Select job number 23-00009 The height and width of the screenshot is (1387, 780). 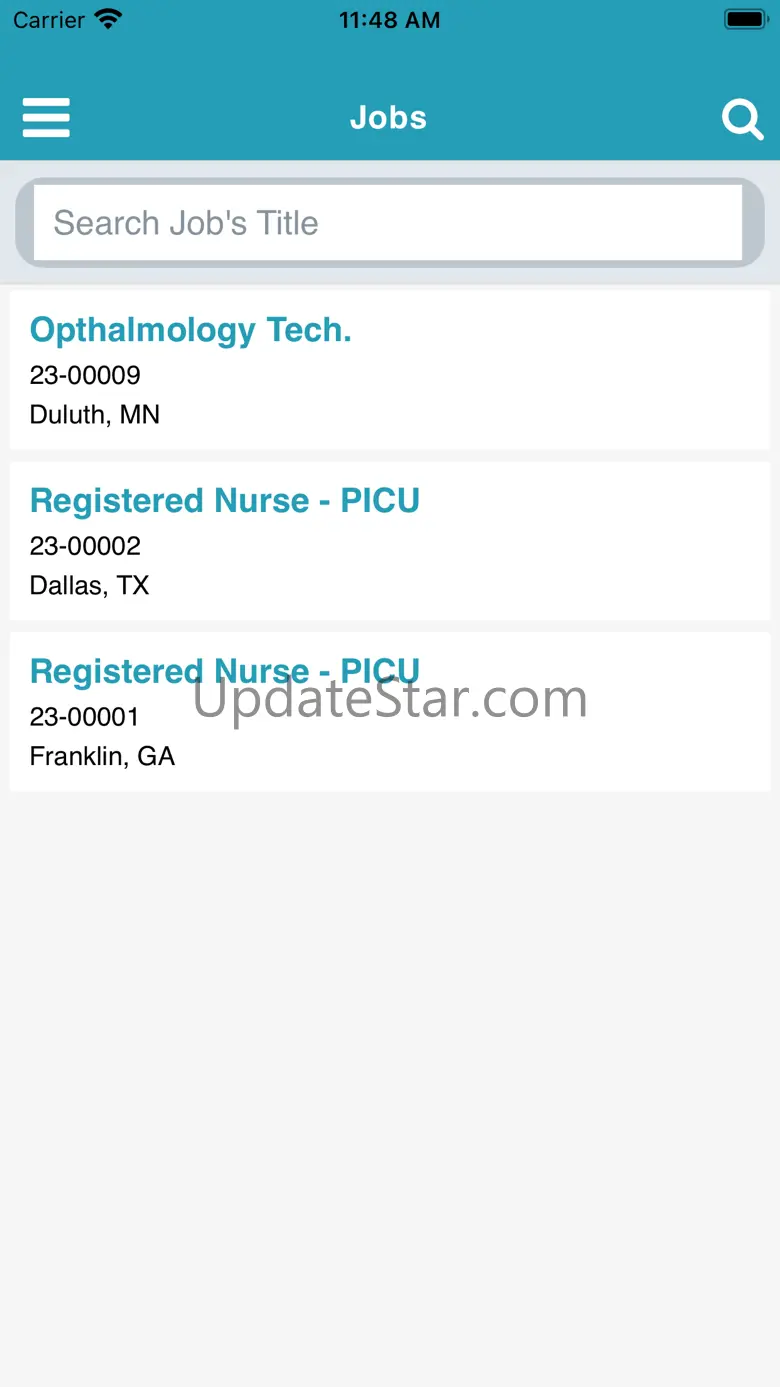tap(85, 376)
